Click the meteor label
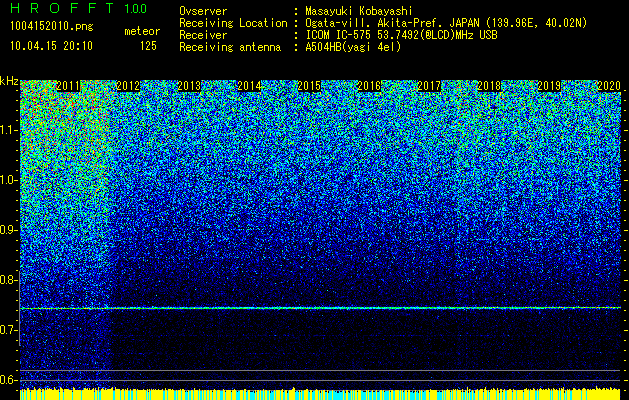The image size is (629, 400). (x=142, y=31)
